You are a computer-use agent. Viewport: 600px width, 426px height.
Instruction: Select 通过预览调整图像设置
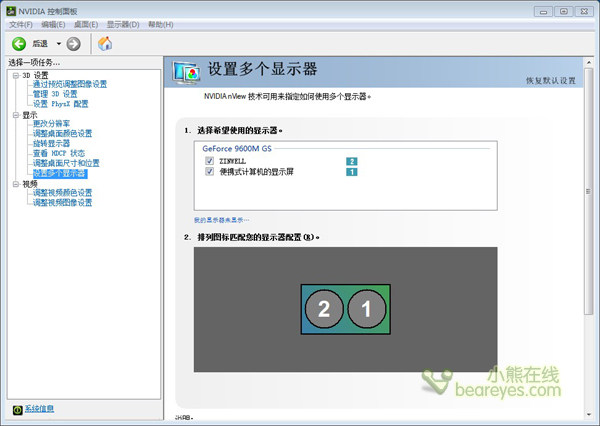point(70,84)
